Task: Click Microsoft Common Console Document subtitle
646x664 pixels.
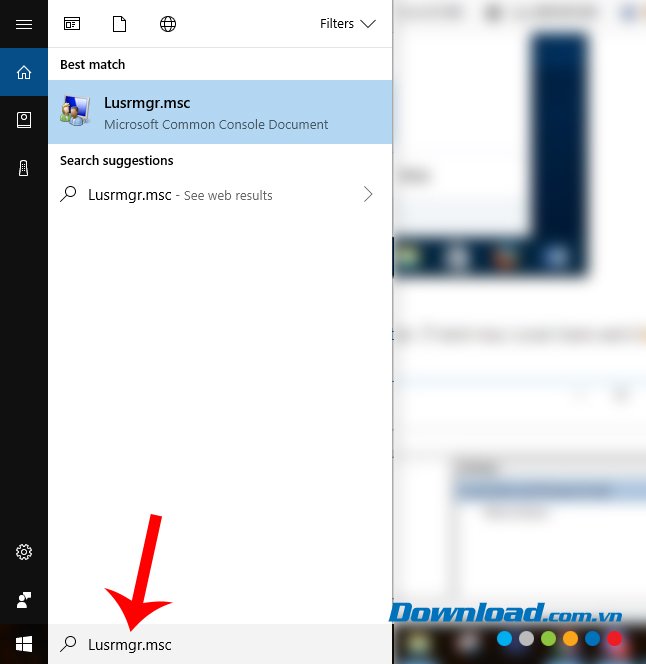Action: pyautogui.click(x=216, y=124)
